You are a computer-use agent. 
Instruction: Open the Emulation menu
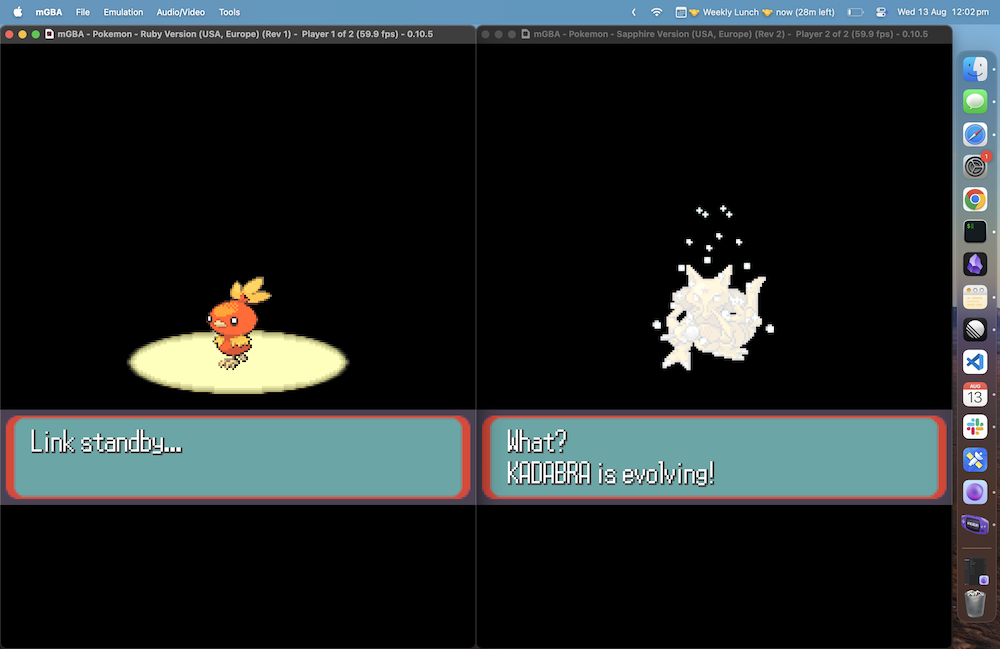pos(123,12)
